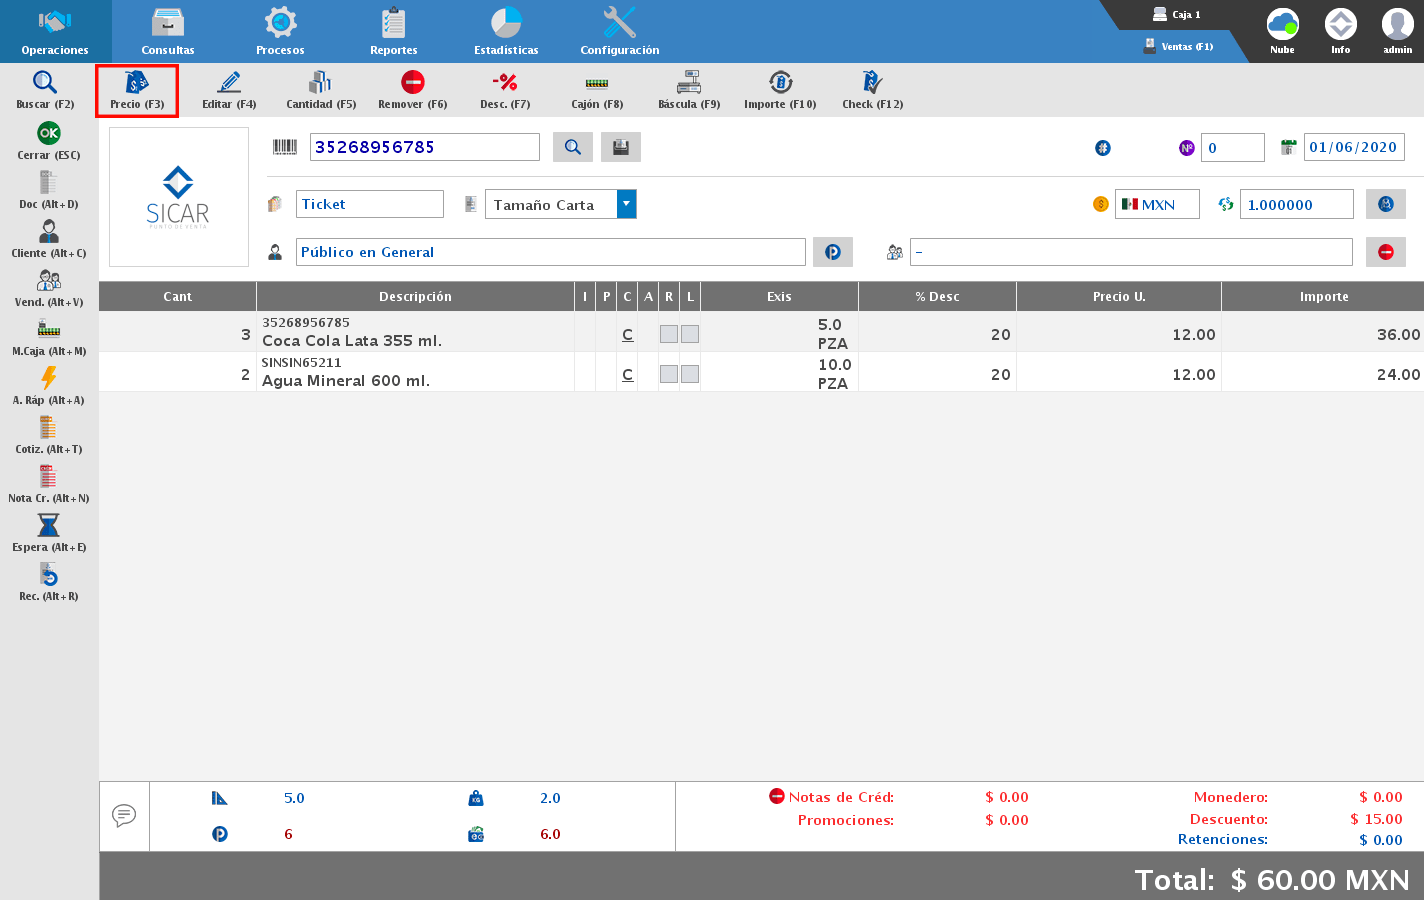
Task: Open the MXN currency selector
Action: pos(1157,204)
